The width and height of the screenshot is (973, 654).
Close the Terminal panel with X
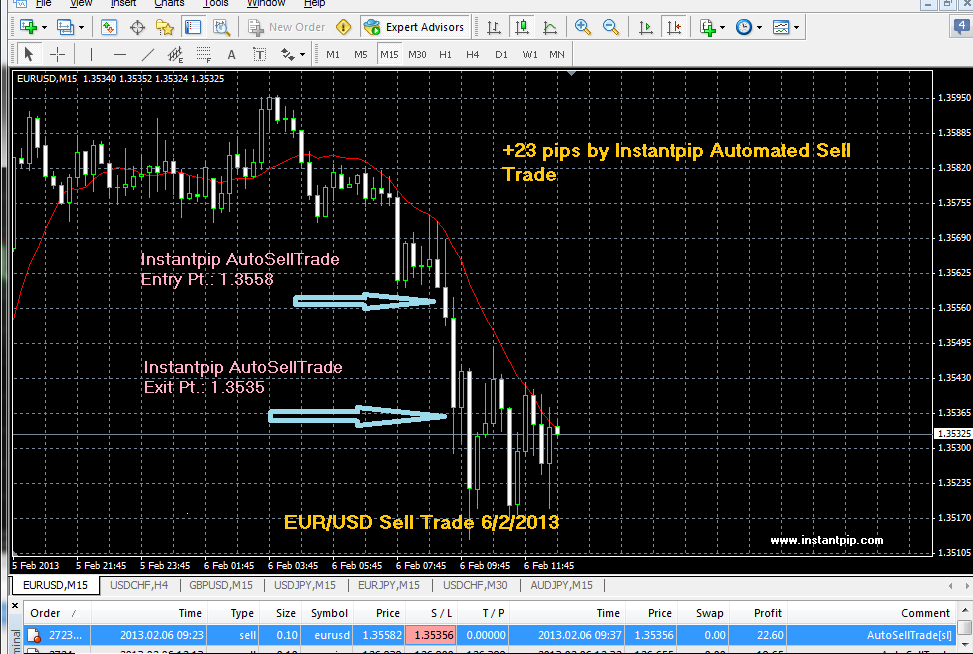click(16, 606)
